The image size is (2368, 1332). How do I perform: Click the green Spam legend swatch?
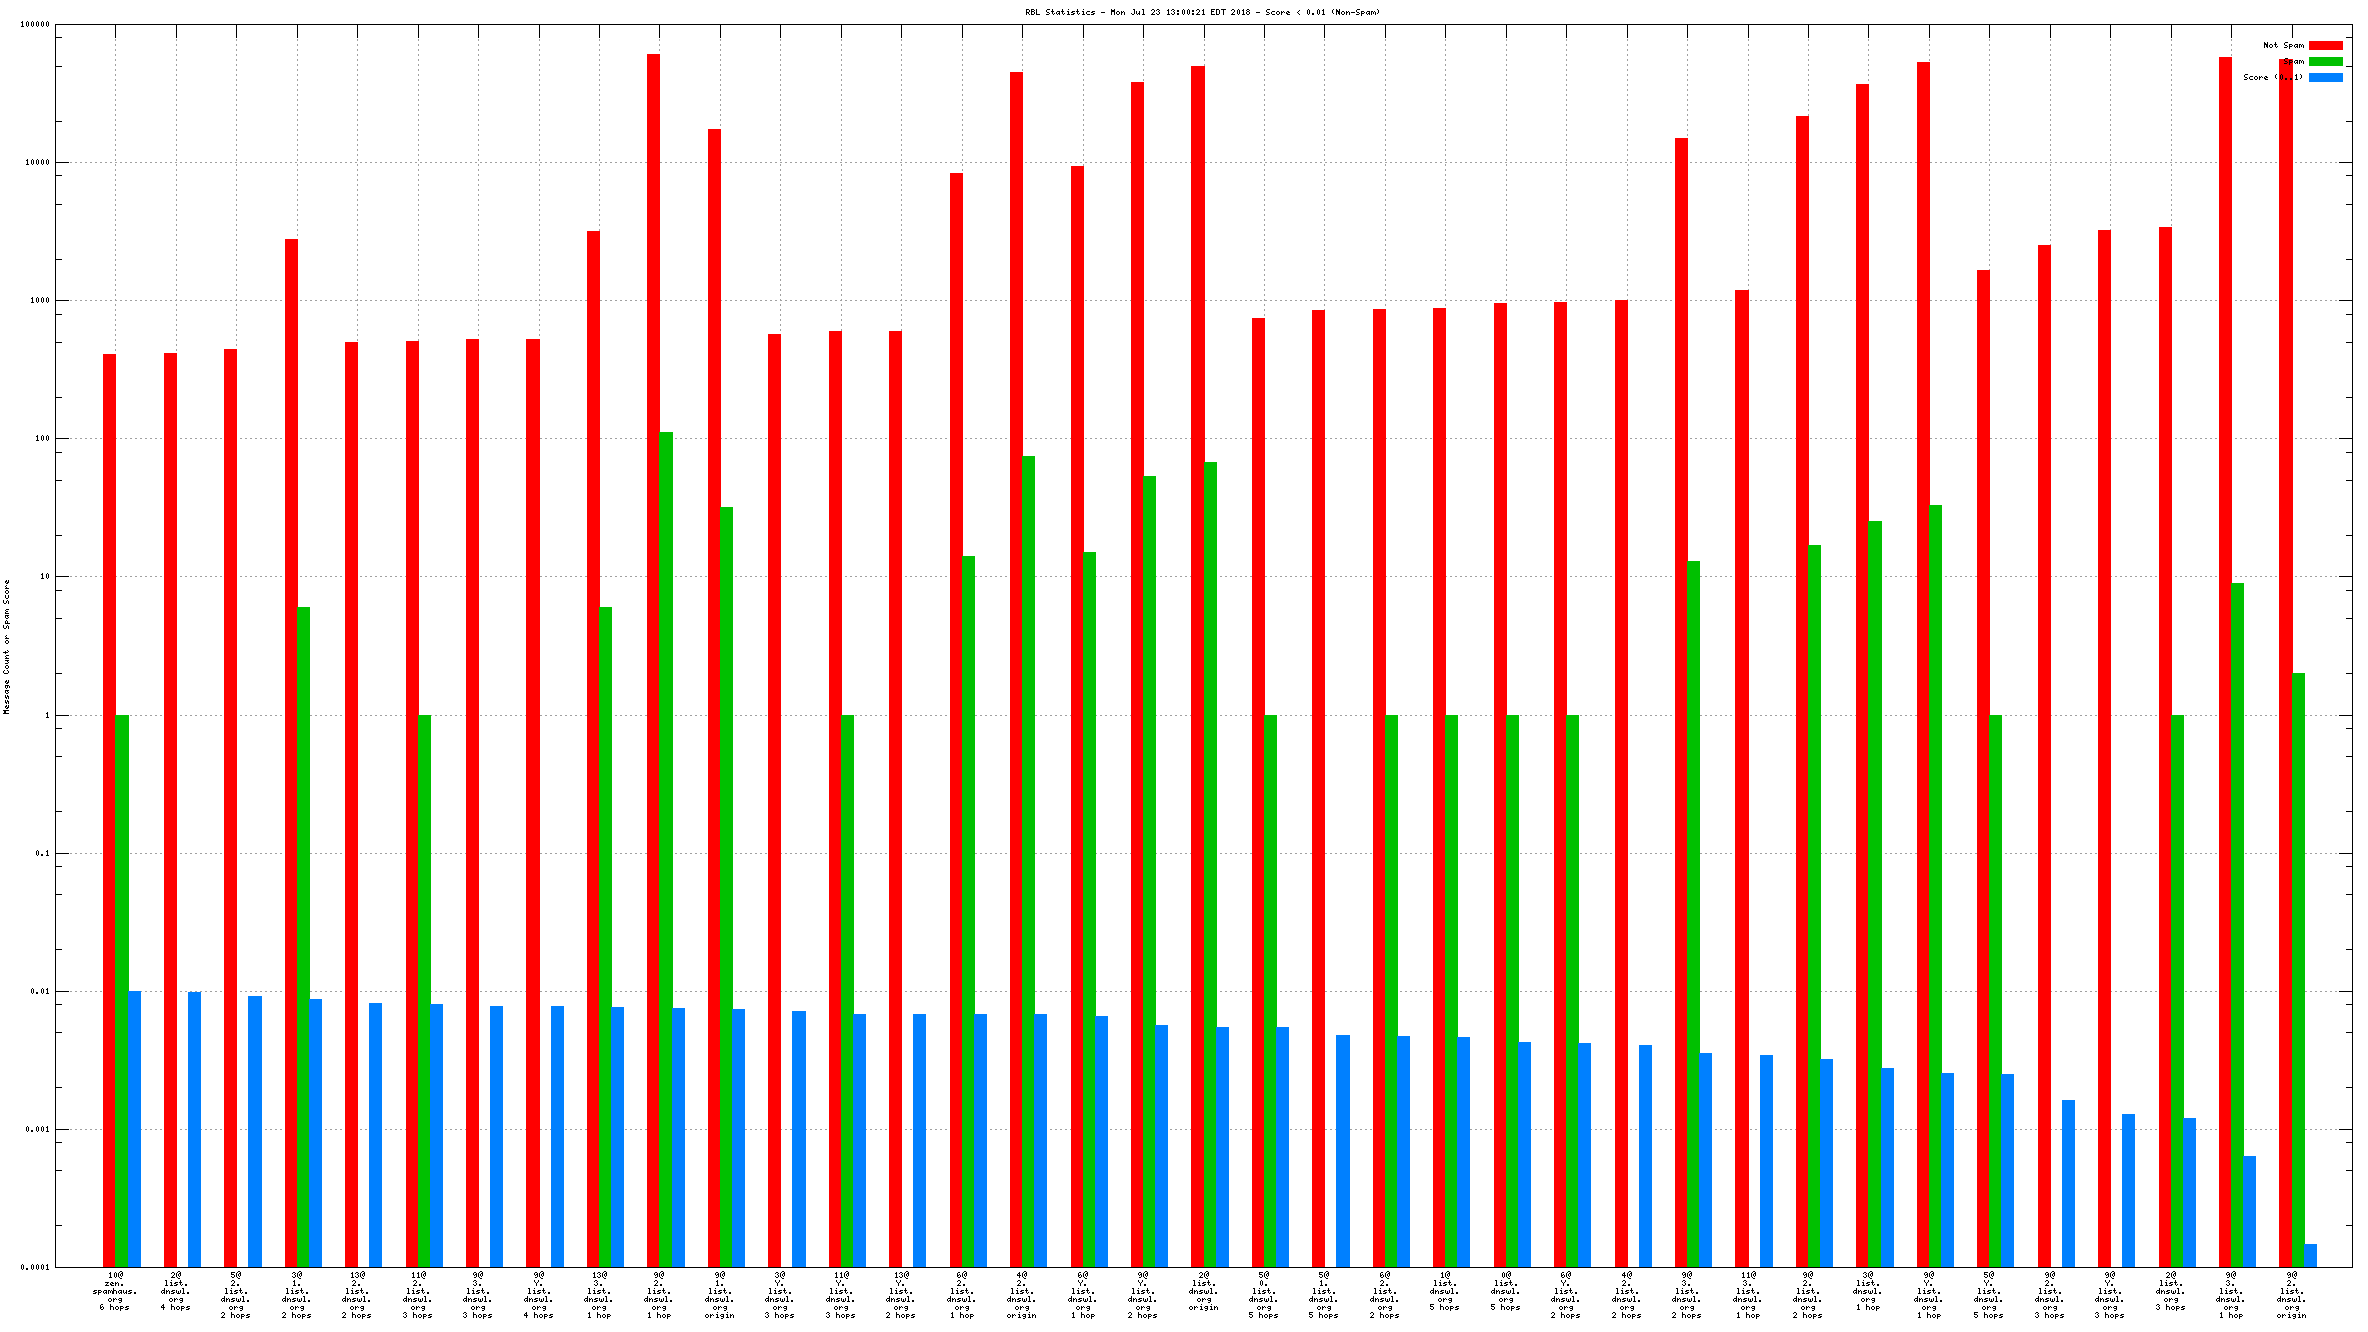(x=2325, y=61)
